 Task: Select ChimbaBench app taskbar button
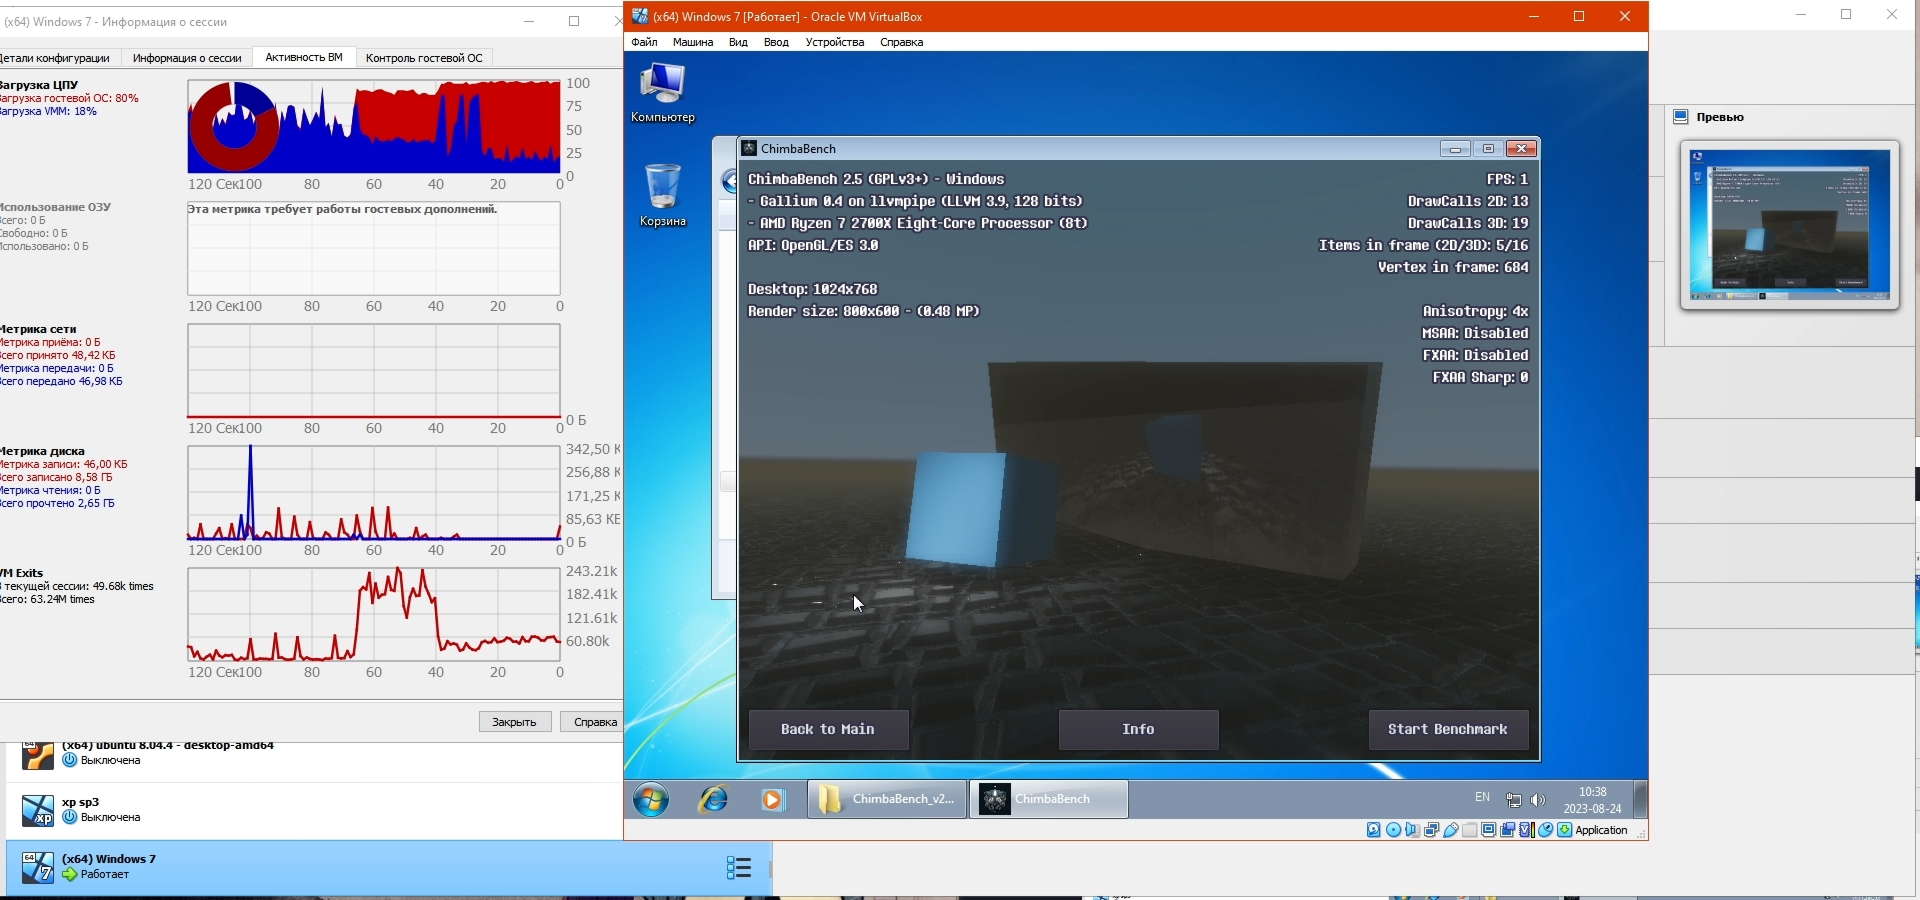1049,799
